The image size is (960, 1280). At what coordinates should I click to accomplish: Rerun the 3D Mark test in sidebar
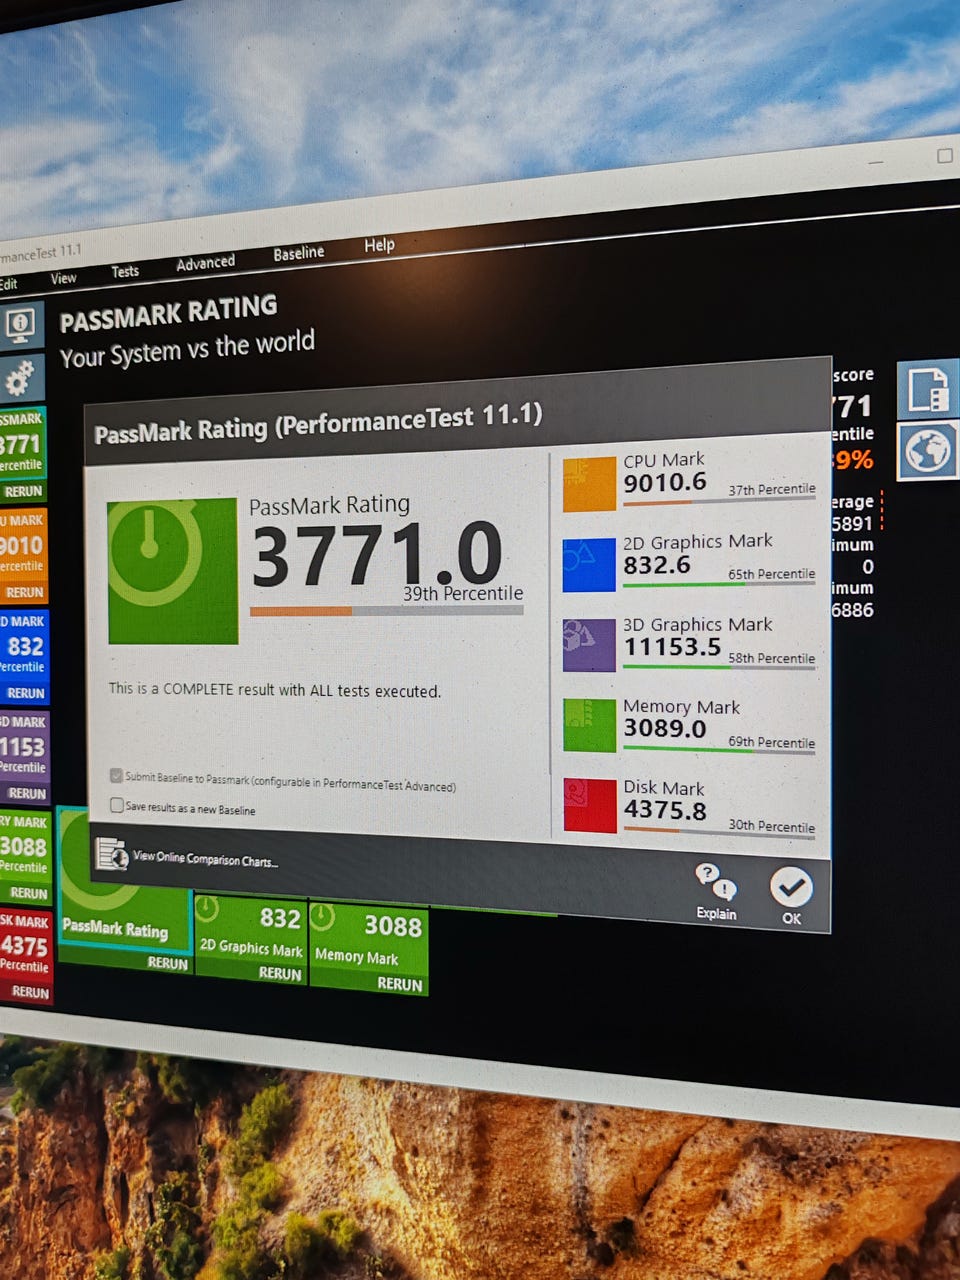click(26, 793)
